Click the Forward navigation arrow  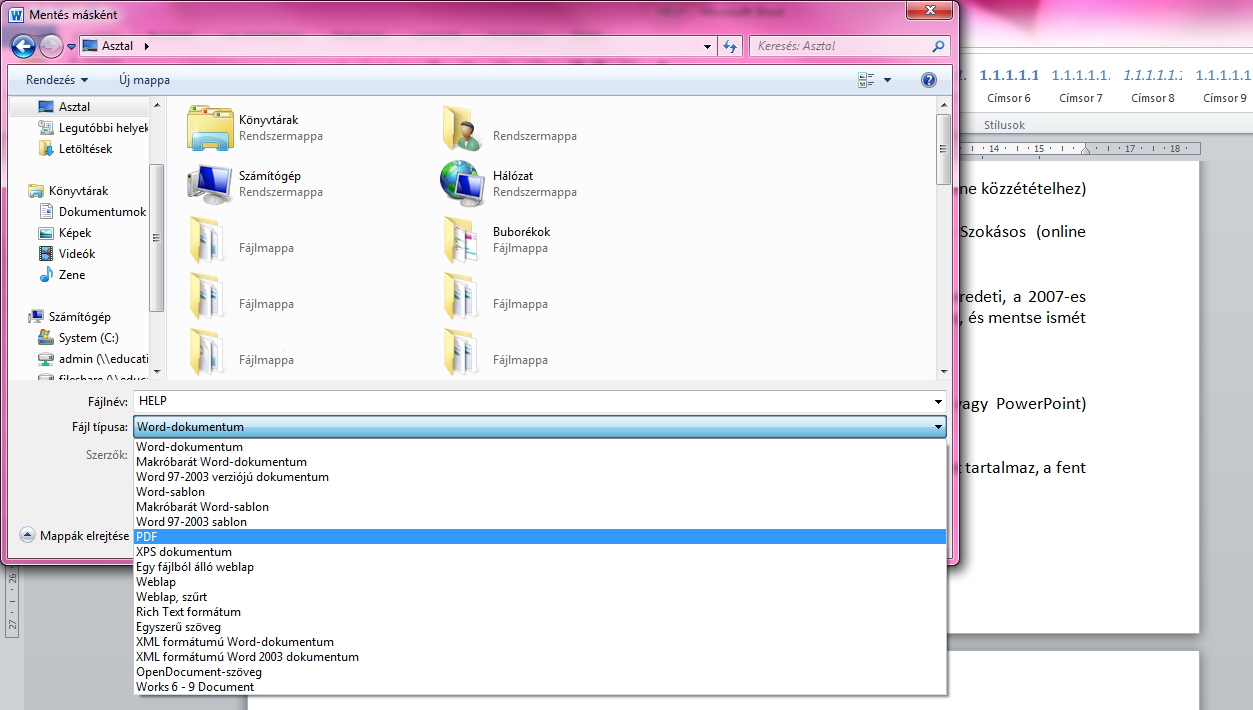(x=51, y=46)
